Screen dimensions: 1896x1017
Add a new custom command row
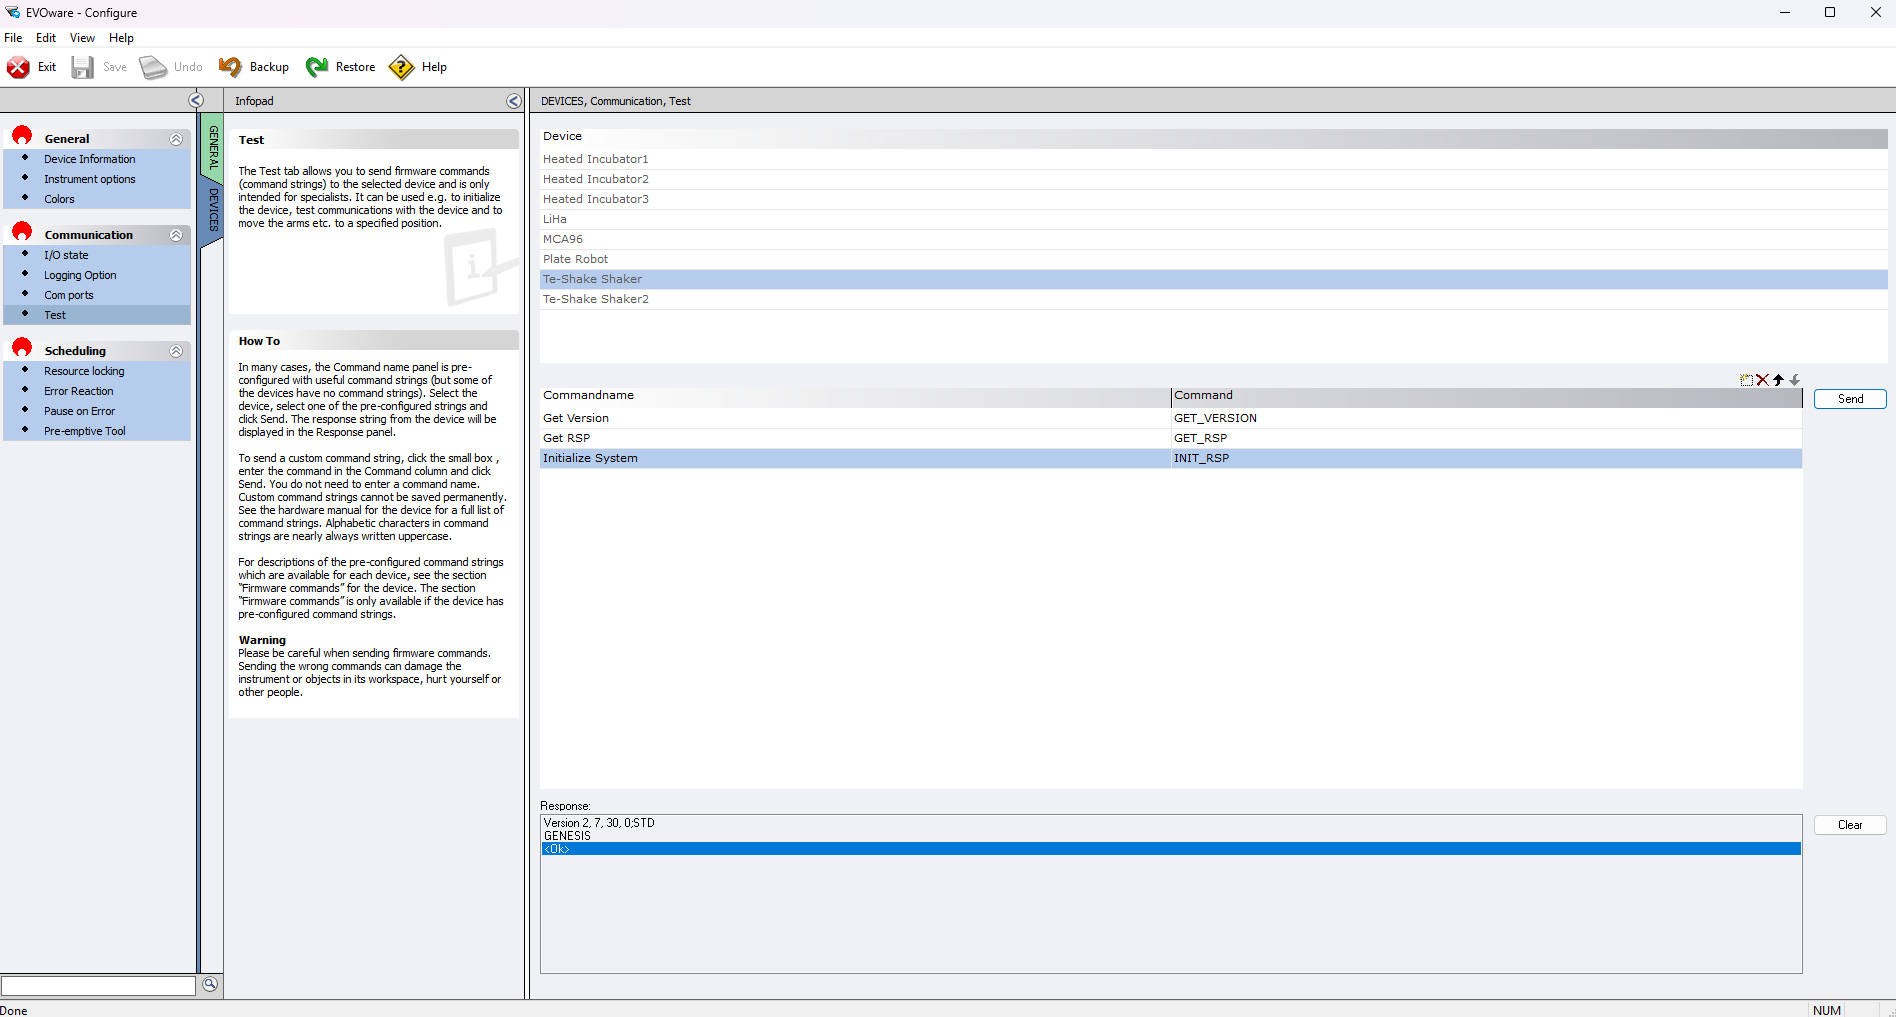[x=1746, y=380]
